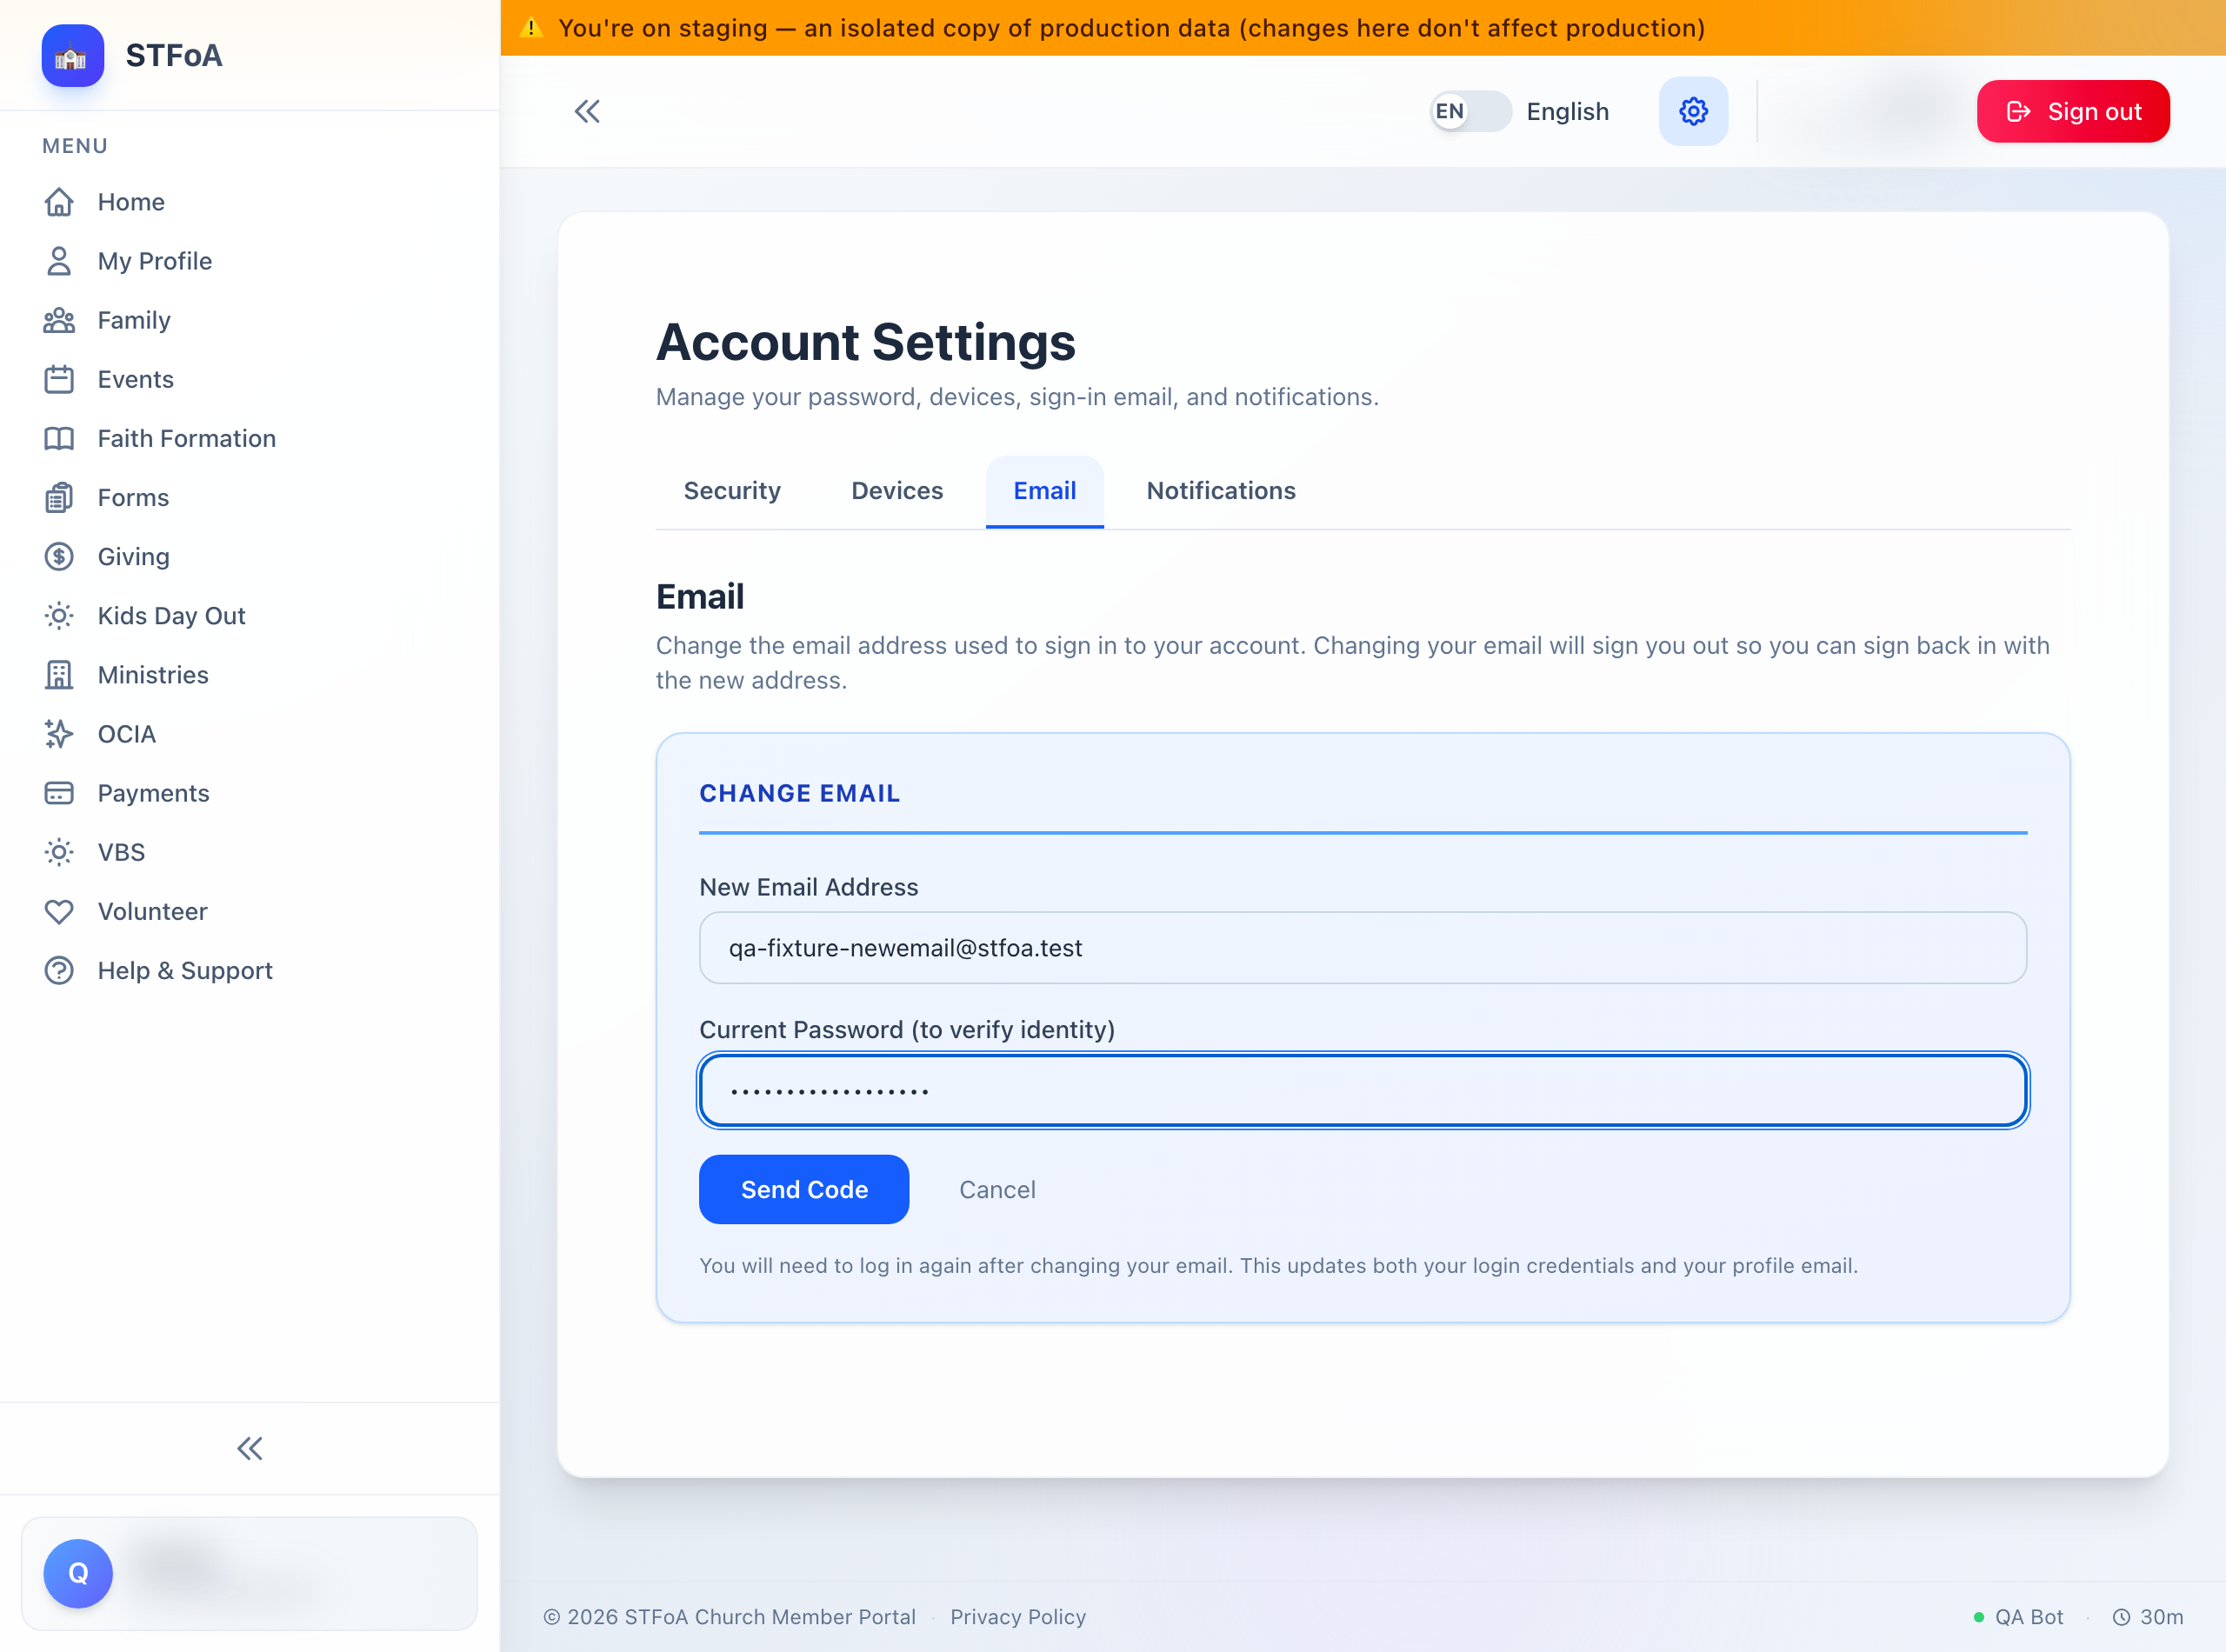Click the Faith Formation book icon
Screen dimensions: 2226x1652
coord(59,438)
